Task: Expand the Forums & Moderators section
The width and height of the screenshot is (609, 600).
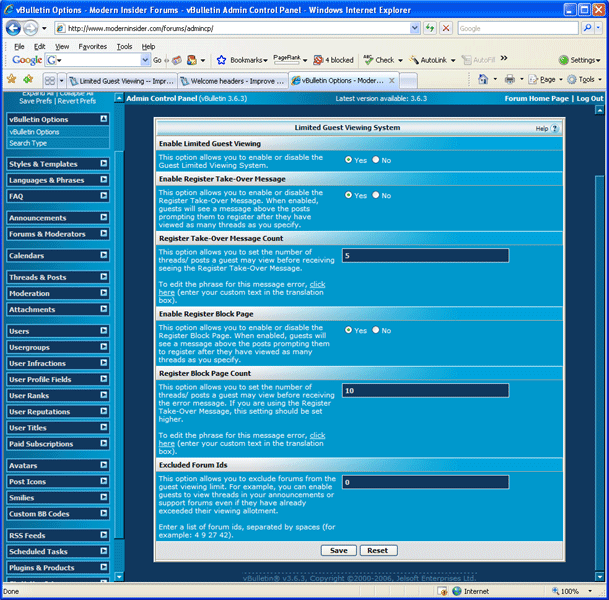Action: [104, 234]
